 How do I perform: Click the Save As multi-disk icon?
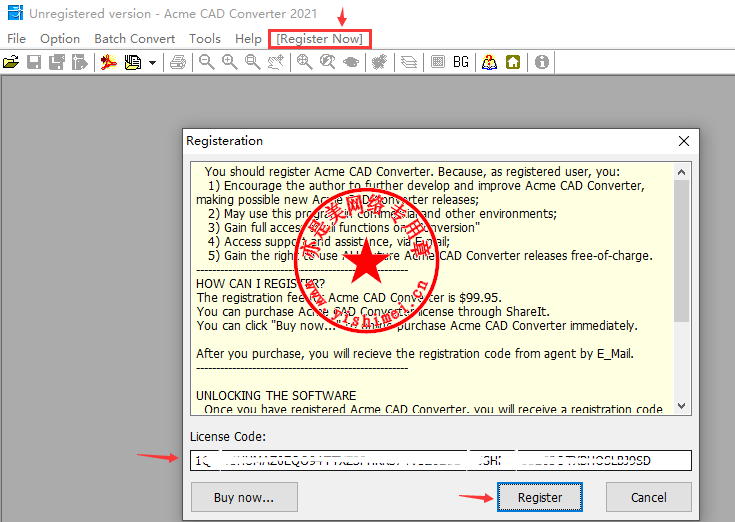pos(57,62)
